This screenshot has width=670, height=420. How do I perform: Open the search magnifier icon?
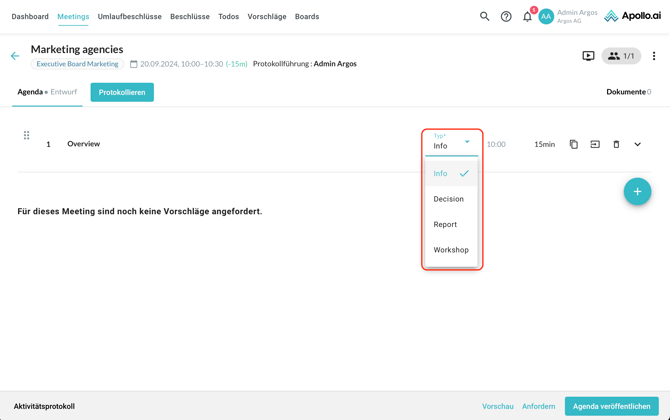484,16
